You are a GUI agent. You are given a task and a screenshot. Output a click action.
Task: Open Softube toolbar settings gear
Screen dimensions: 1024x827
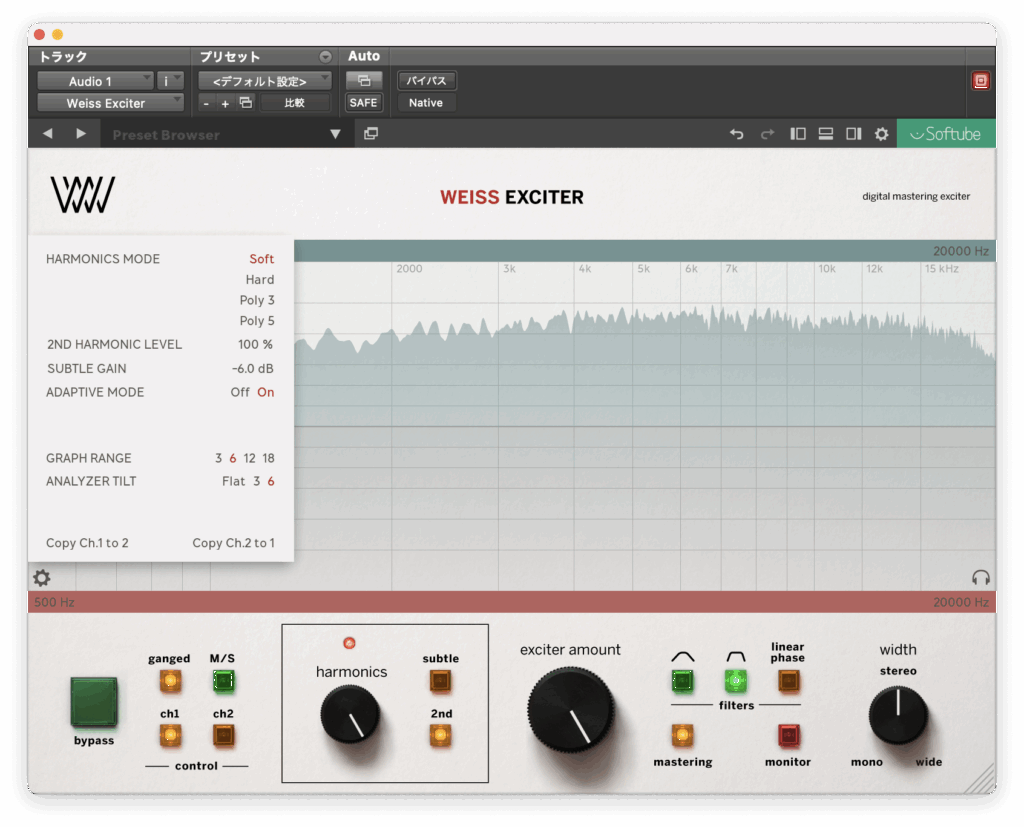[882, 134]
